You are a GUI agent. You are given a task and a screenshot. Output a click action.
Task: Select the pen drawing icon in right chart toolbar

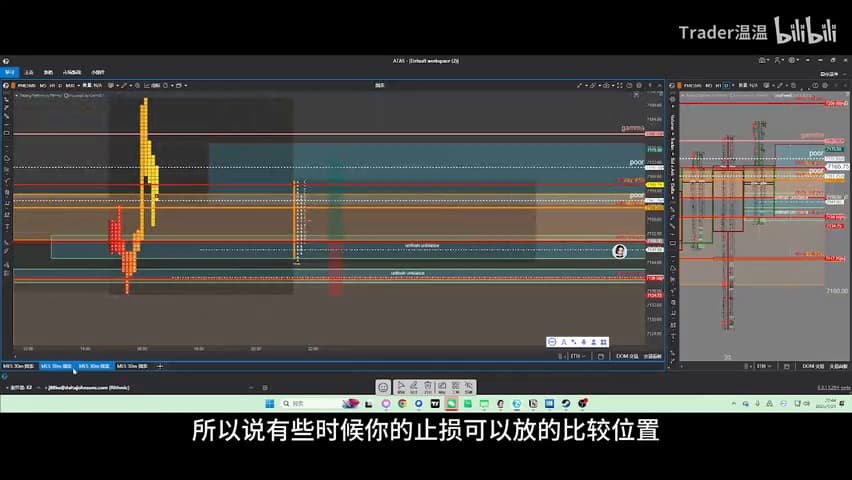[x=779, y=85]
